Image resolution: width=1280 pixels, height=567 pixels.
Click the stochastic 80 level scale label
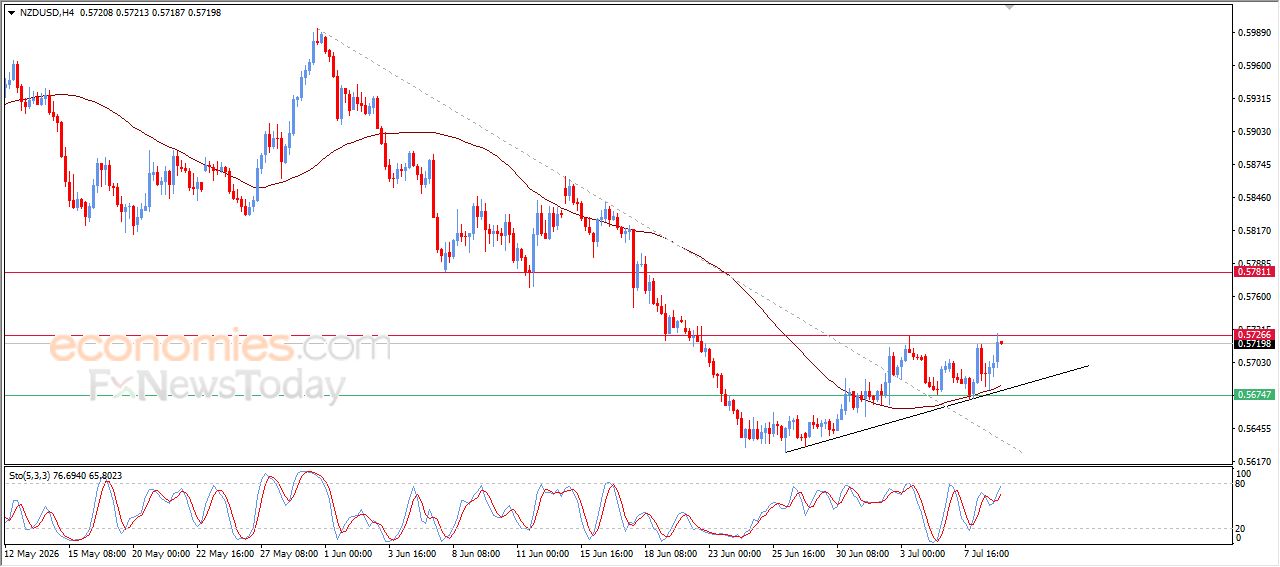tap(1243, 484)
